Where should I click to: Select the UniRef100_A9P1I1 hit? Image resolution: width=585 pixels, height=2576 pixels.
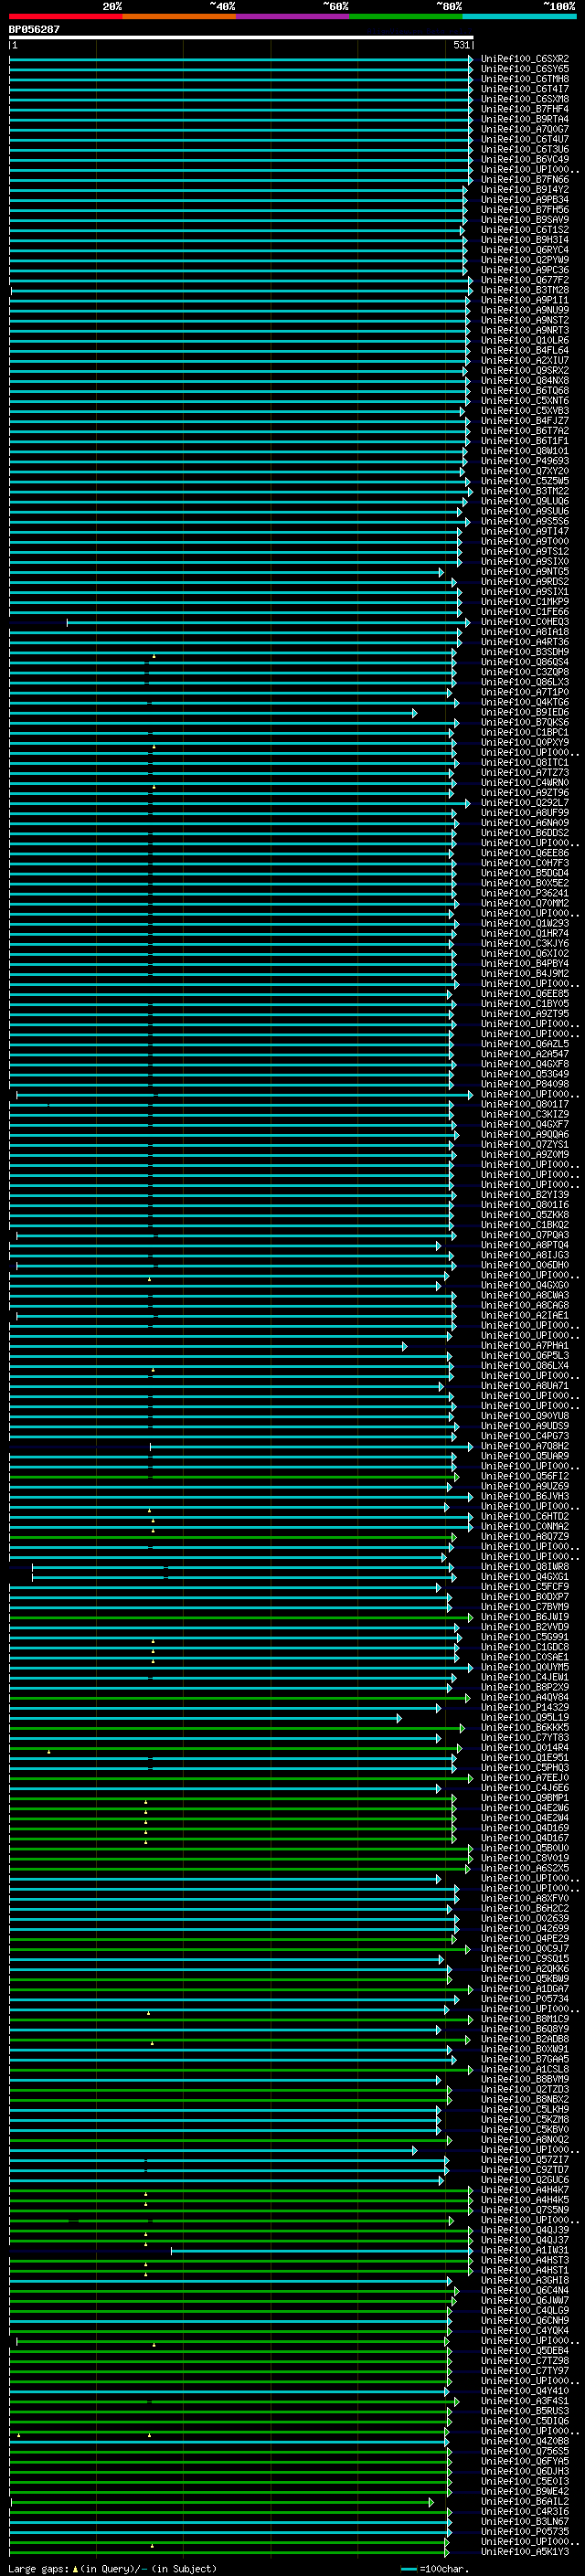pyautogui.click(x=525, y=300)
